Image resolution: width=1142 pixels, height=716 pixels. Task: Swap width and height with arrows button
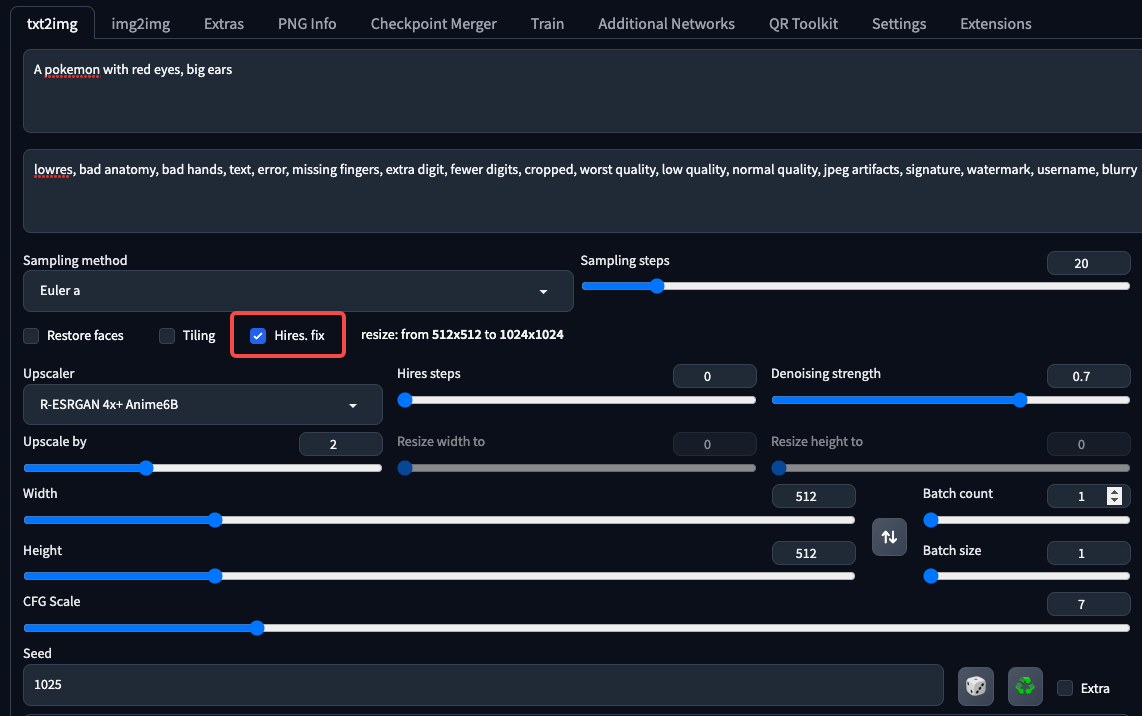889,537
